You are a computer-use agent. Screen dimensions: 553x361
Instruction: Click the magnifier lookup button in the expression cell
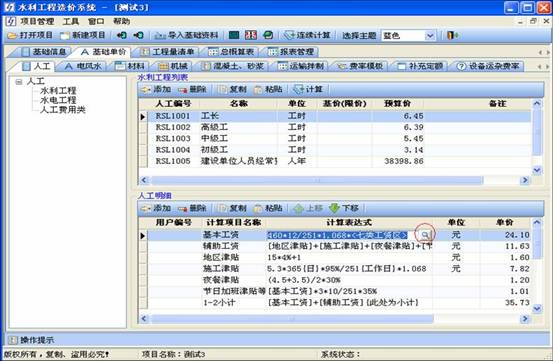pyautogui.click(x=425, y=234)
